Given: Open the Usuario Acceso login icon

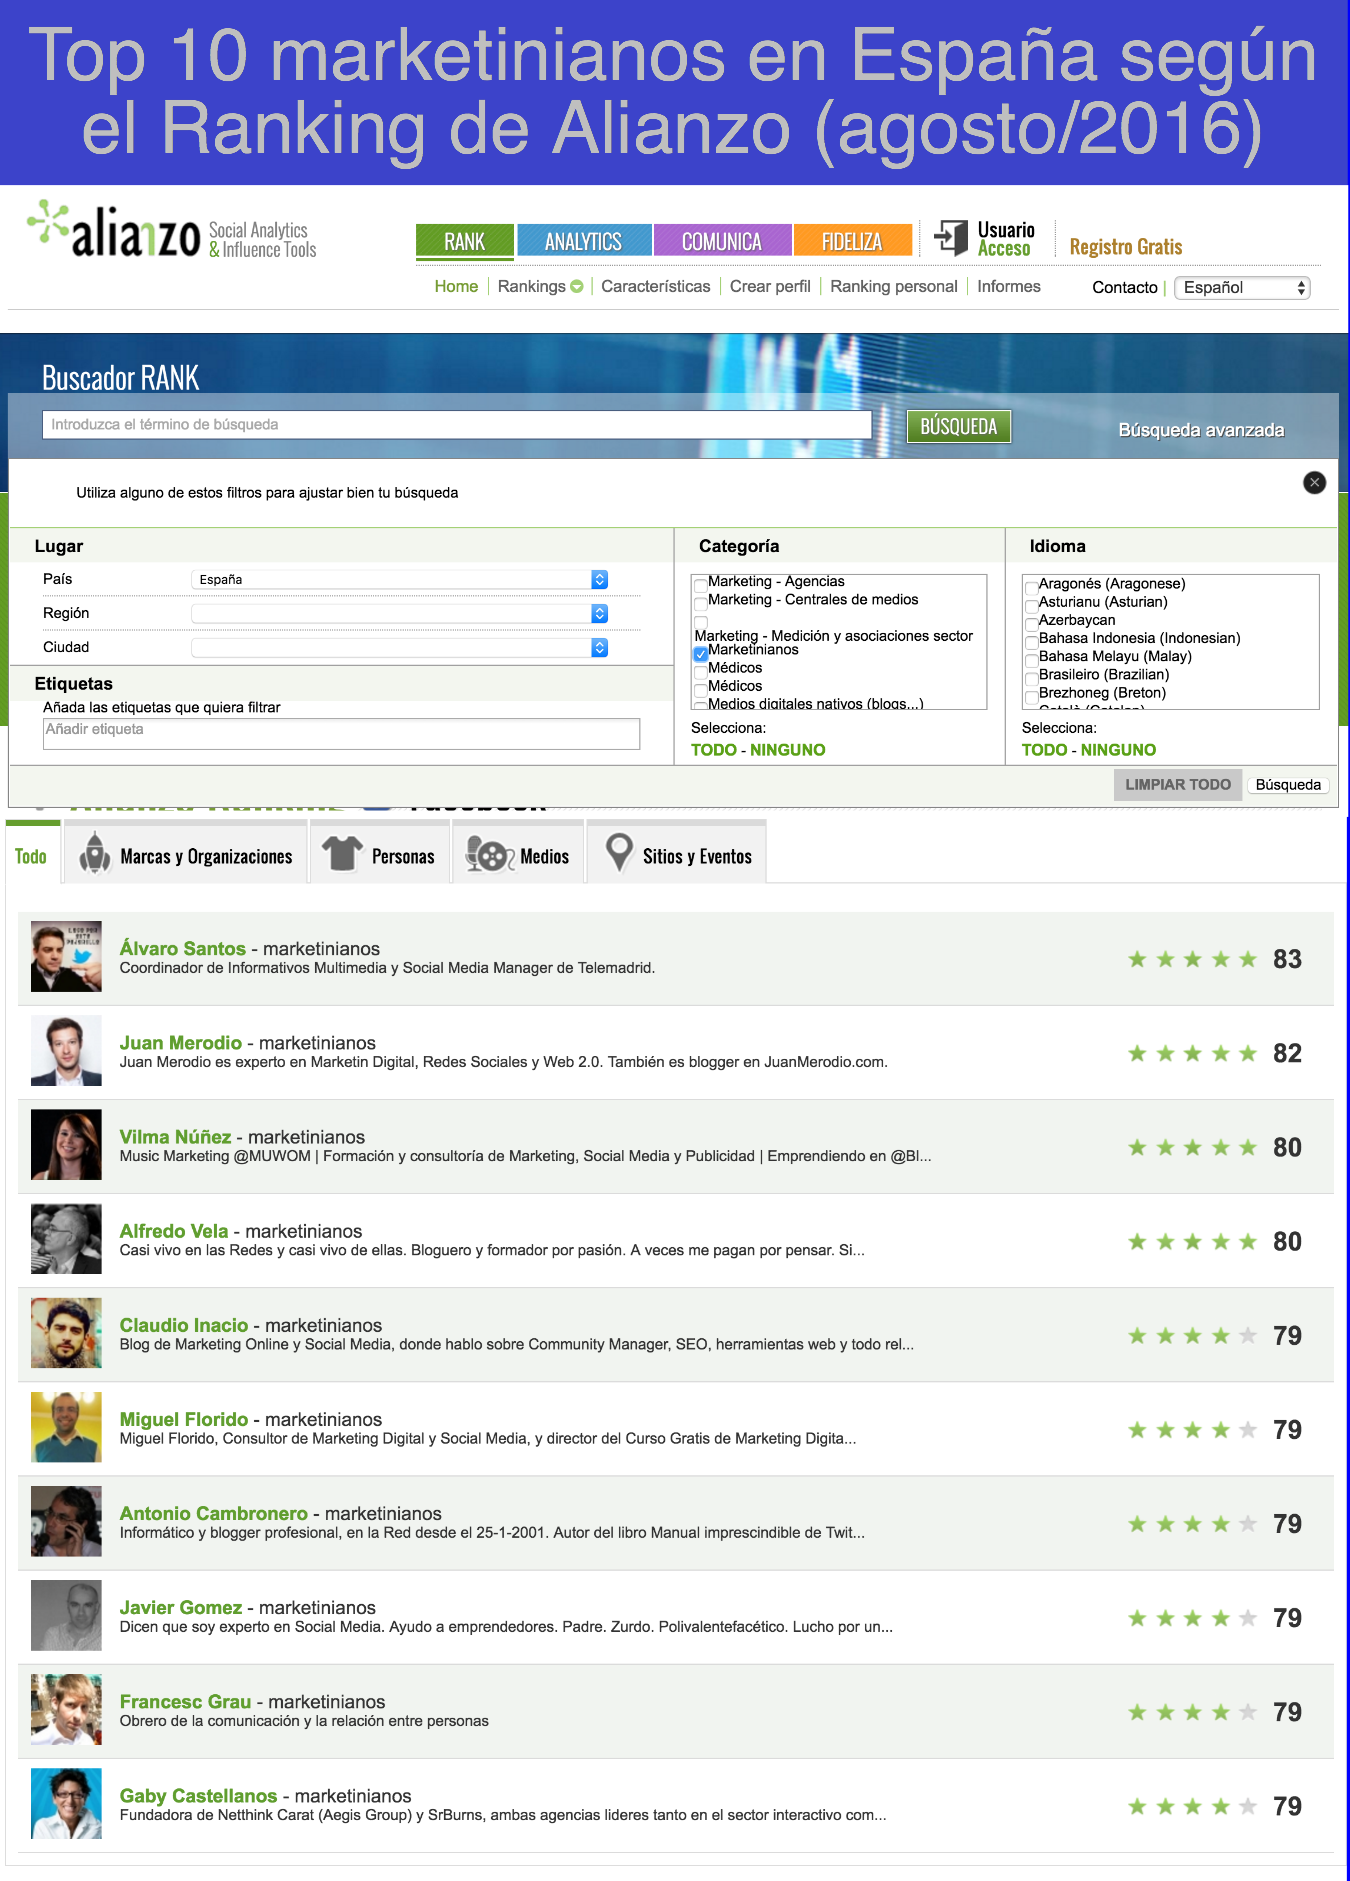Looking at the screenshot, I should pos(951,238).
